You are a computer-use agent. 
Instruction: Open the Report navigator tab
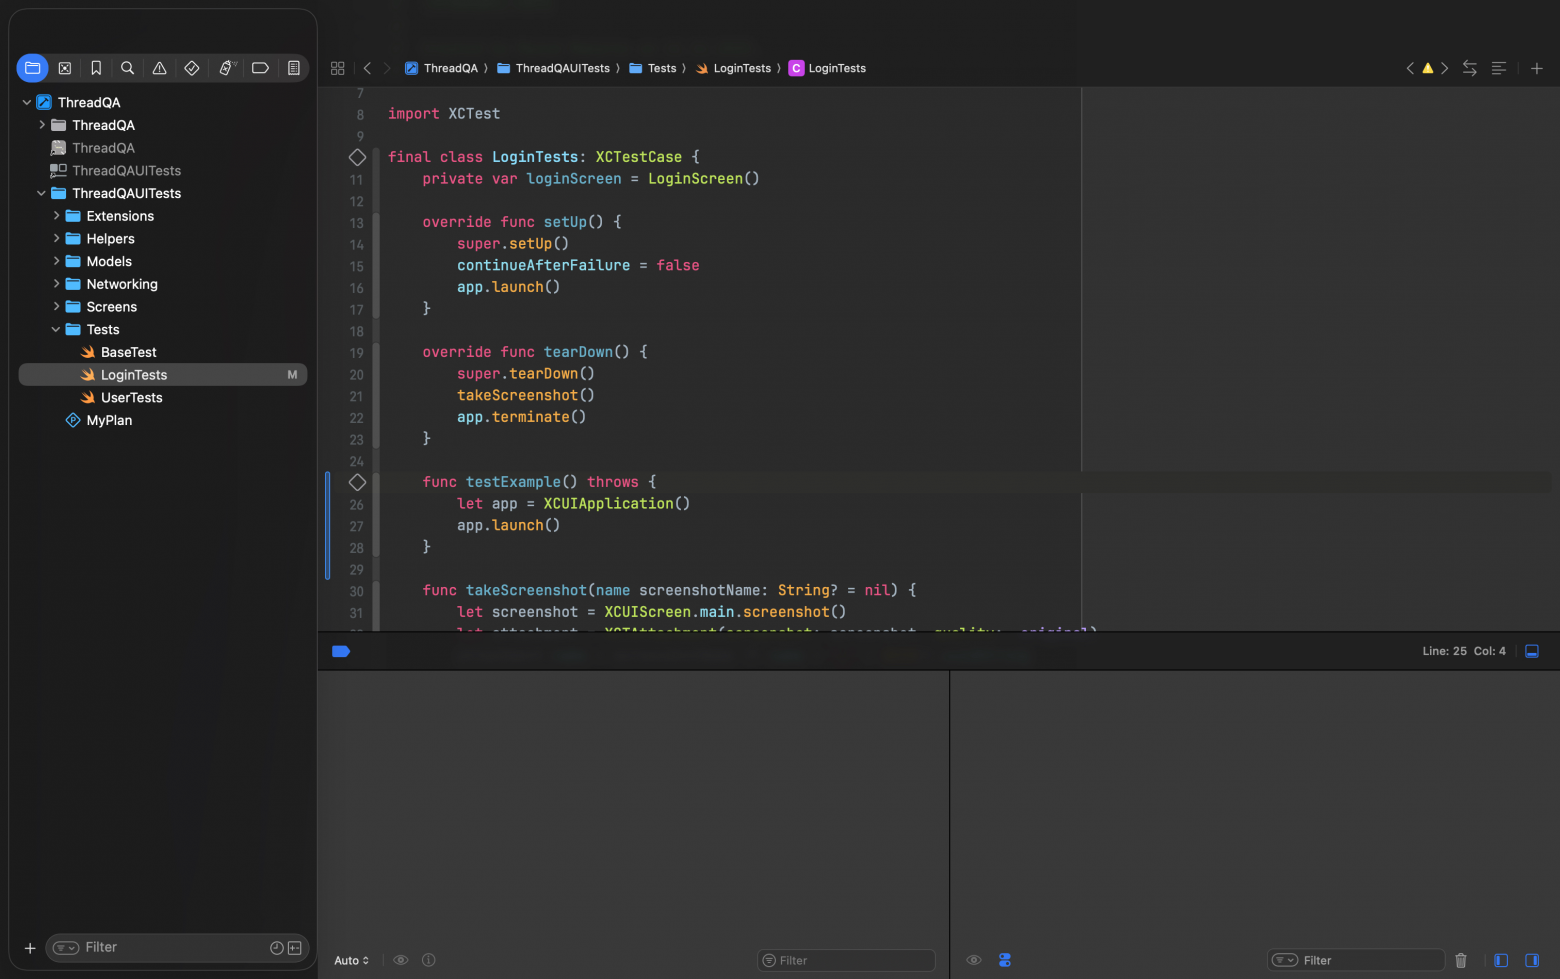coord(294,68)
